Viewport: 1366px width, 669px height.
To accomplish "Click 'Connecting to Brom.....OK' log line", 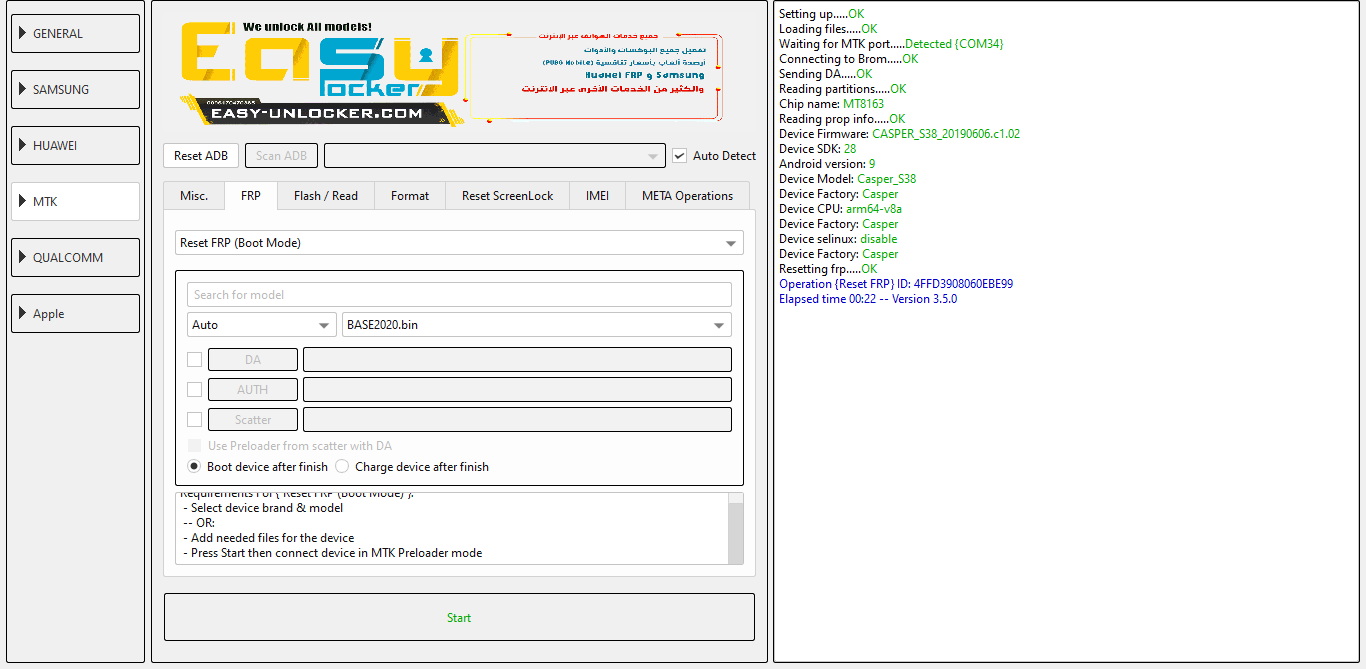I will tap(848, 59).
